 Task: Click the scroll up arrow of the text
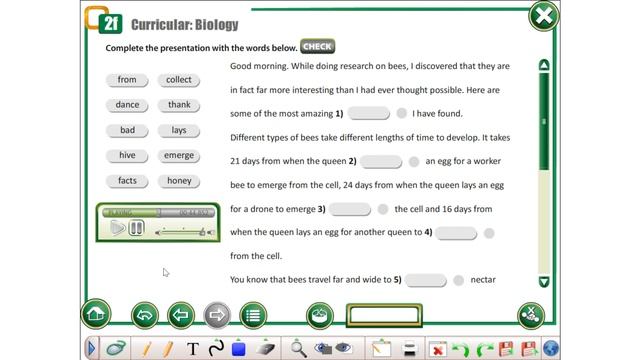(x=544, y=65)
